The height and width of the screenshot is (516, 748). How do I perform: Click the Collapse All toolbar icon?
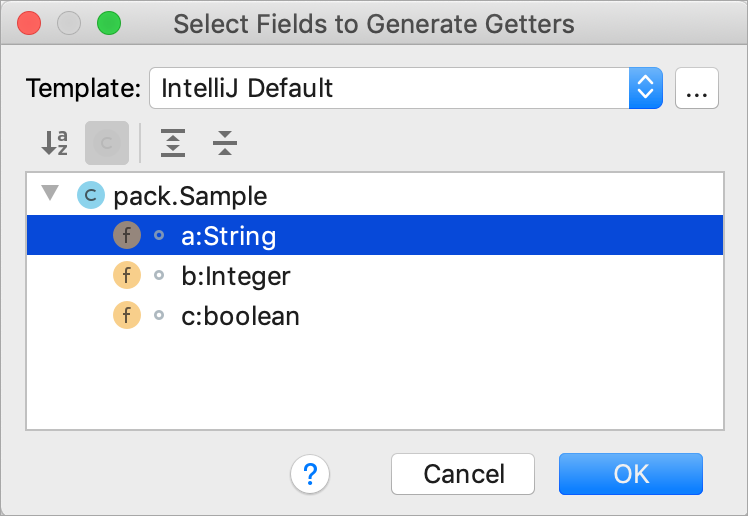point(225,143)
